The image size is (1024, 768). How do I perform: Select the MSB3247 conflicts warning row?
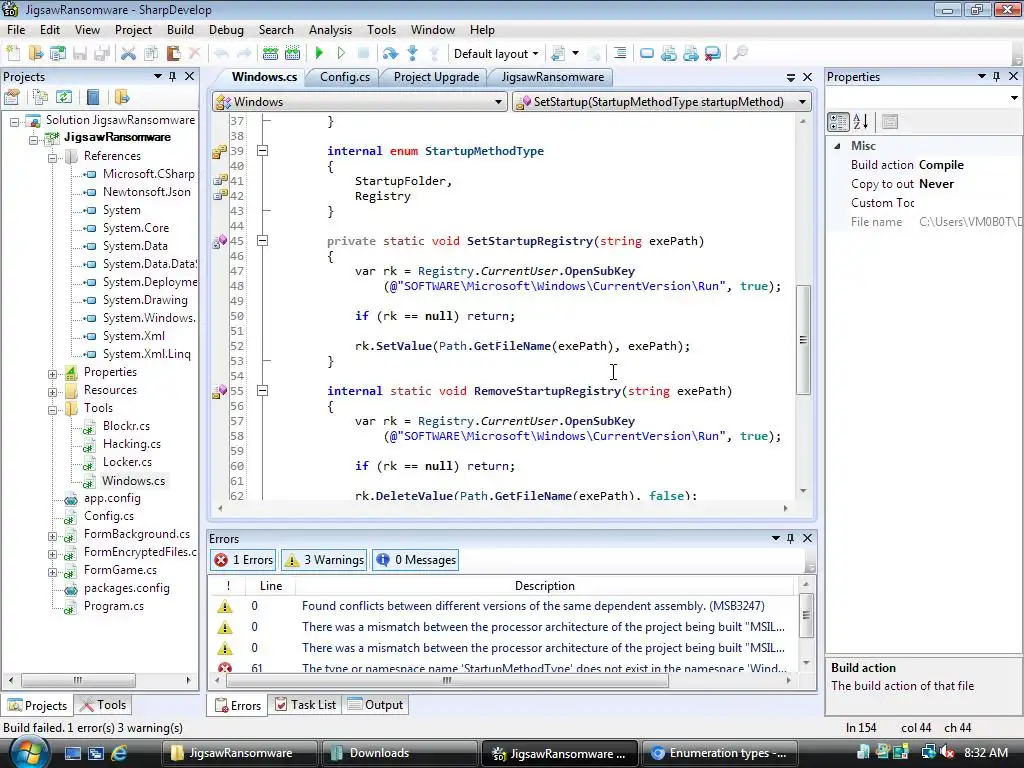click(503, 607)
